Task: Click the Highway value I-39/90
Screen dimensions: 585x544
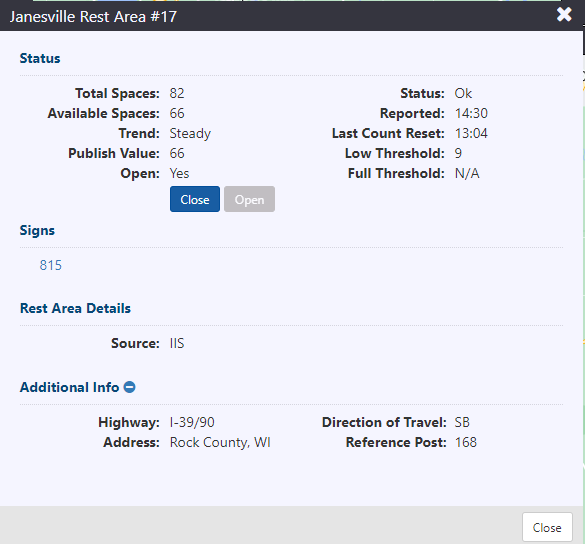Action: (x=192, y=422)
